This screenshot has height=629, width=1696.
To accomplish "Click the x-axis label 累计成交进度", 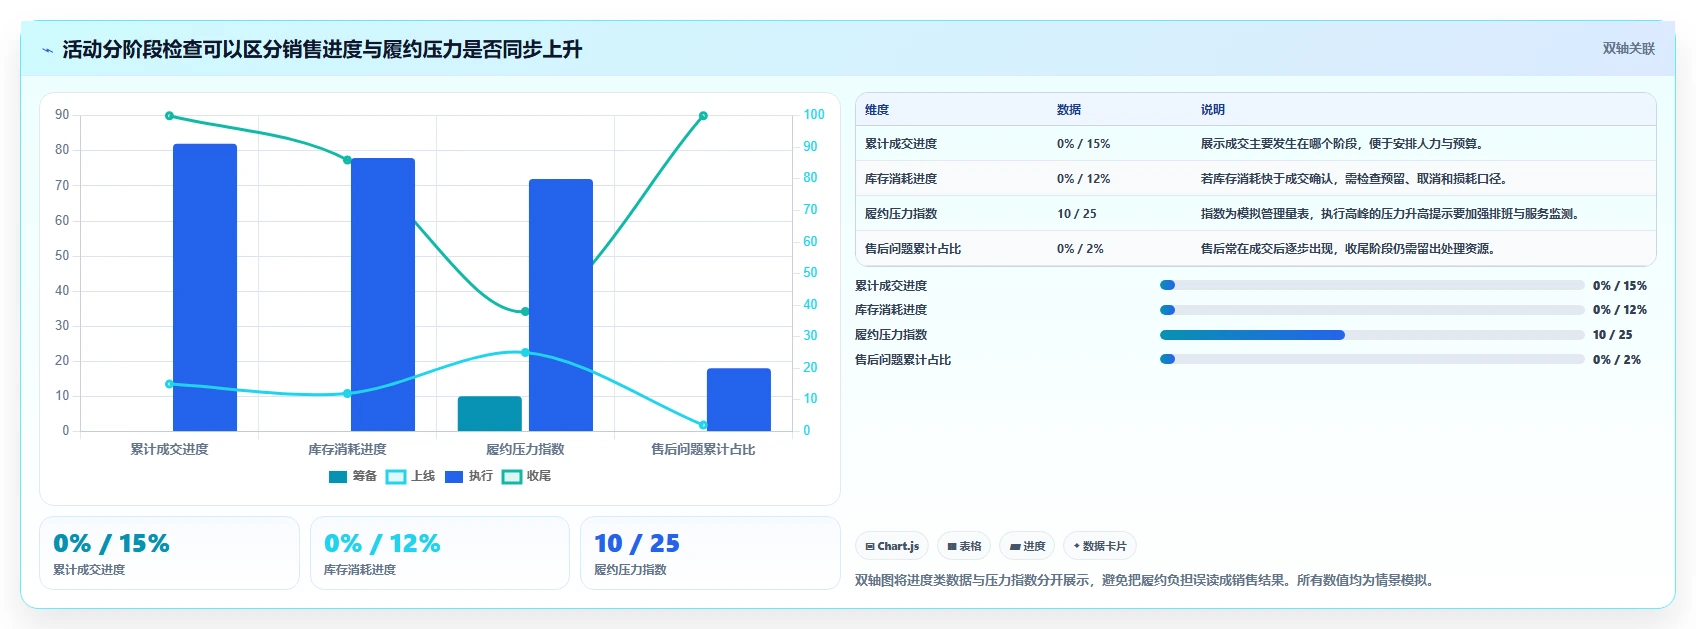I will pyautogui.click(x=169, y=449).
